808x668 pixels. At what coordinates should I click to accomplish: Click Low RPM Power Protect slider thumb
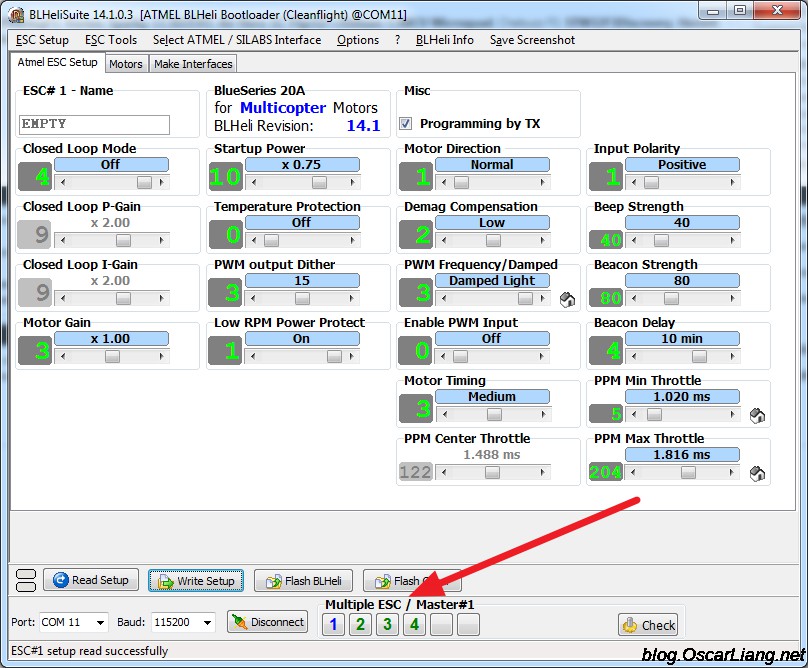click(x=334, y=356)
